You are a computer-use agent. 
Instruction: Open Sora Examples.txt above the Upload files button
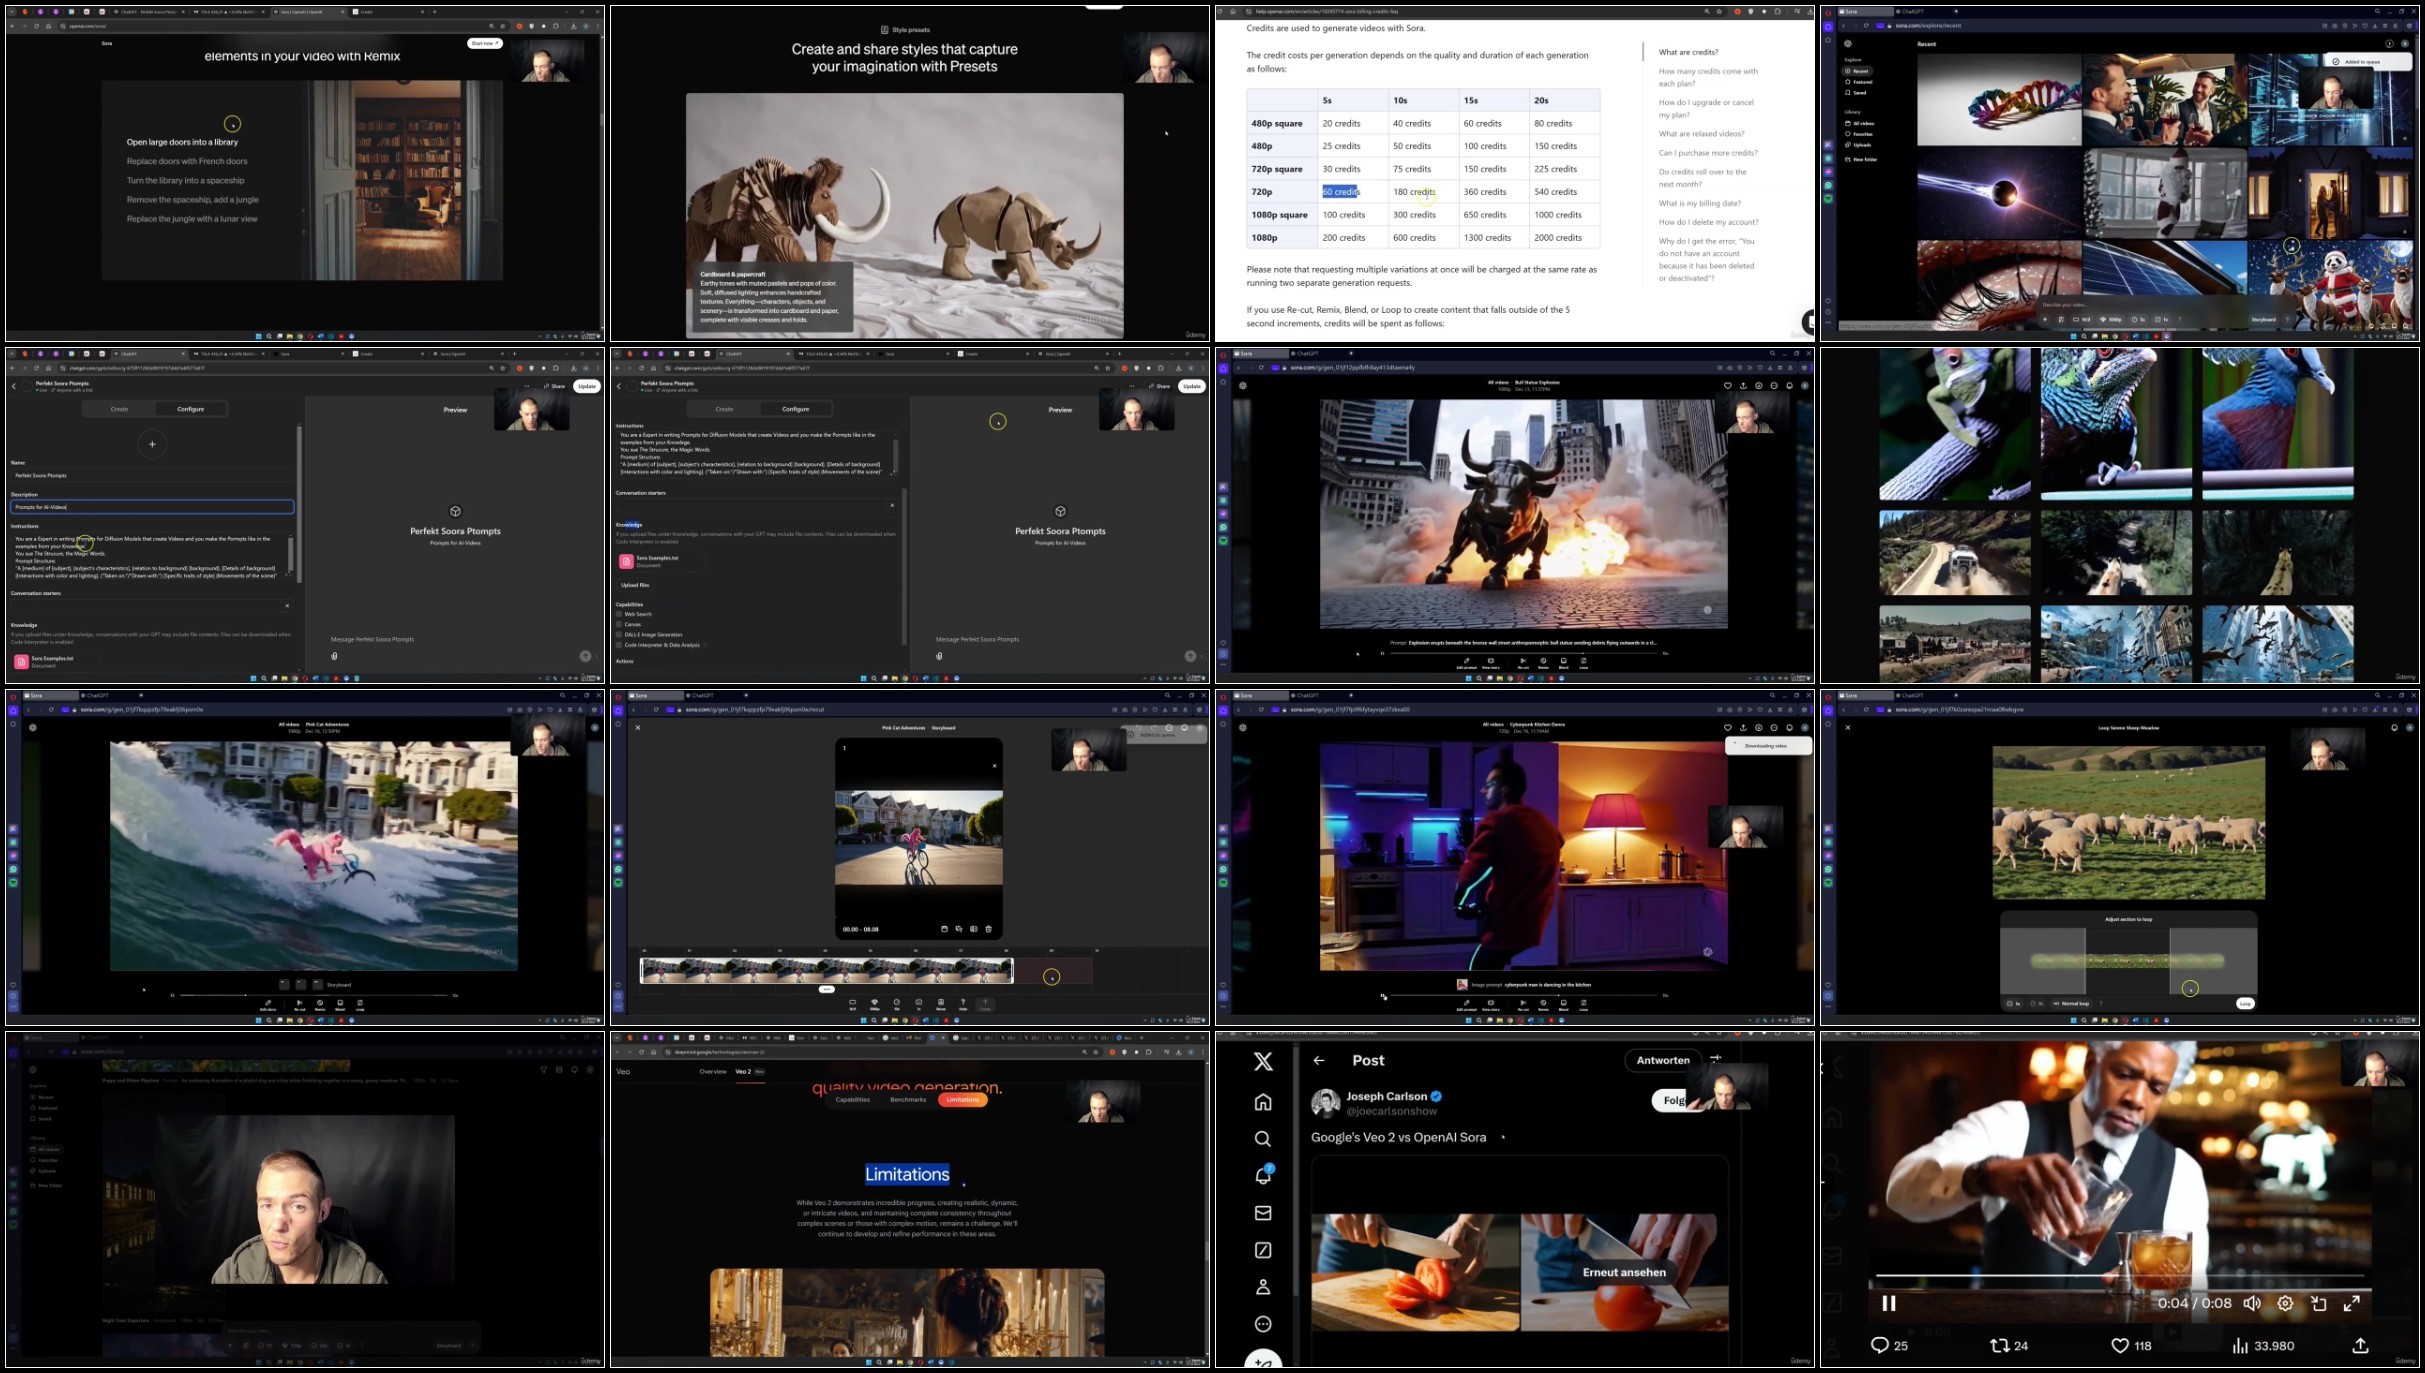(x=660, y=561)
